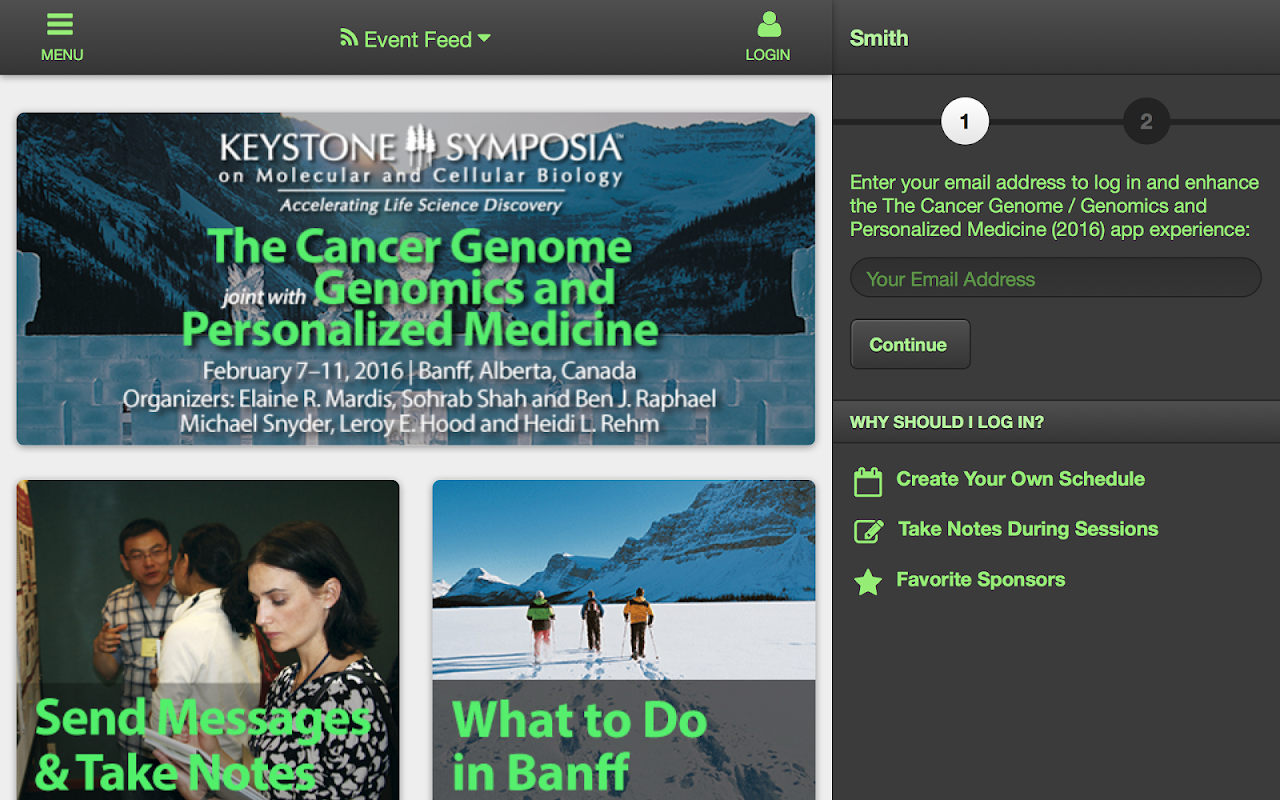The image size is (1280, 800).
Task: Click Create Your Own Schedule text
Action: [x=1020, y=479]
